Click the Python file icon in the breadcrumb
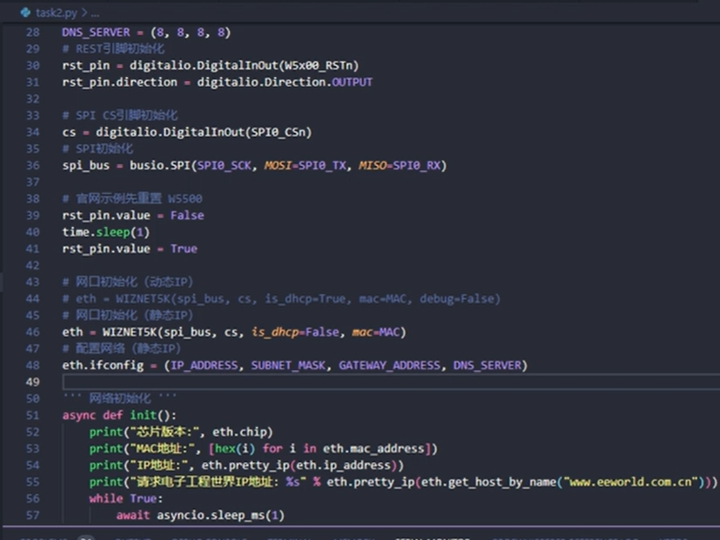The height and width of the screenshot is (540, 720). pyautogui.click(x=24, y=12)
